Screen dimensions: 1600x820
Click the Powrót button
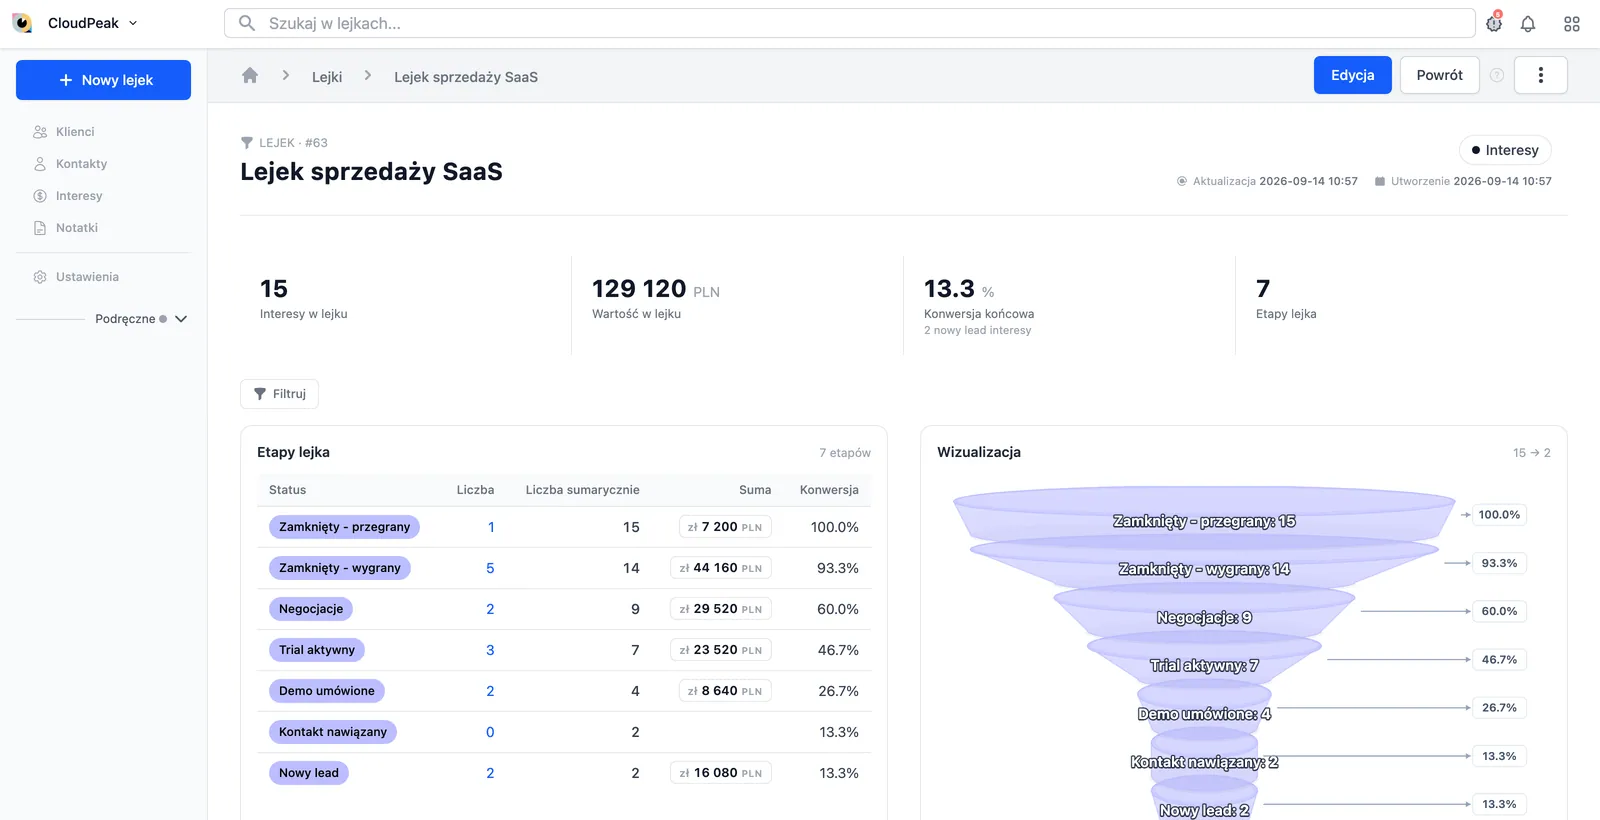coord(1440,75)
